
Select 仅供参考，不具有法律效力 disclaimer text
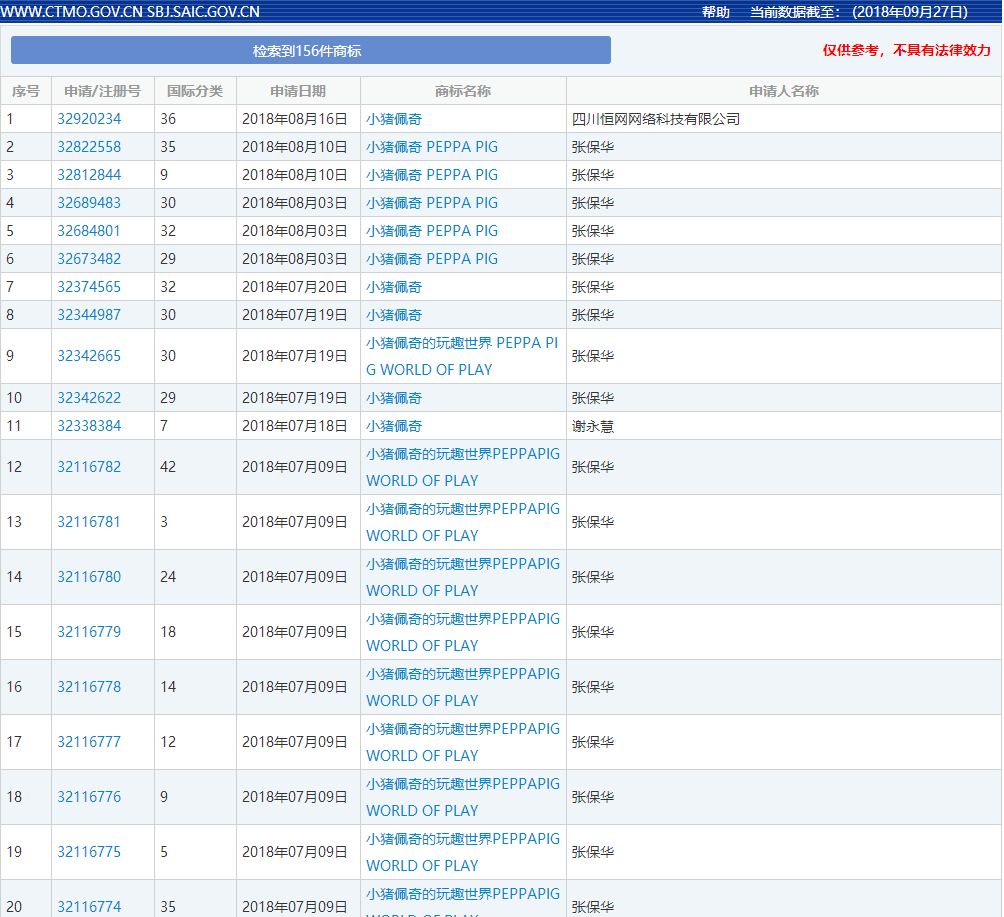pos(906,50)
